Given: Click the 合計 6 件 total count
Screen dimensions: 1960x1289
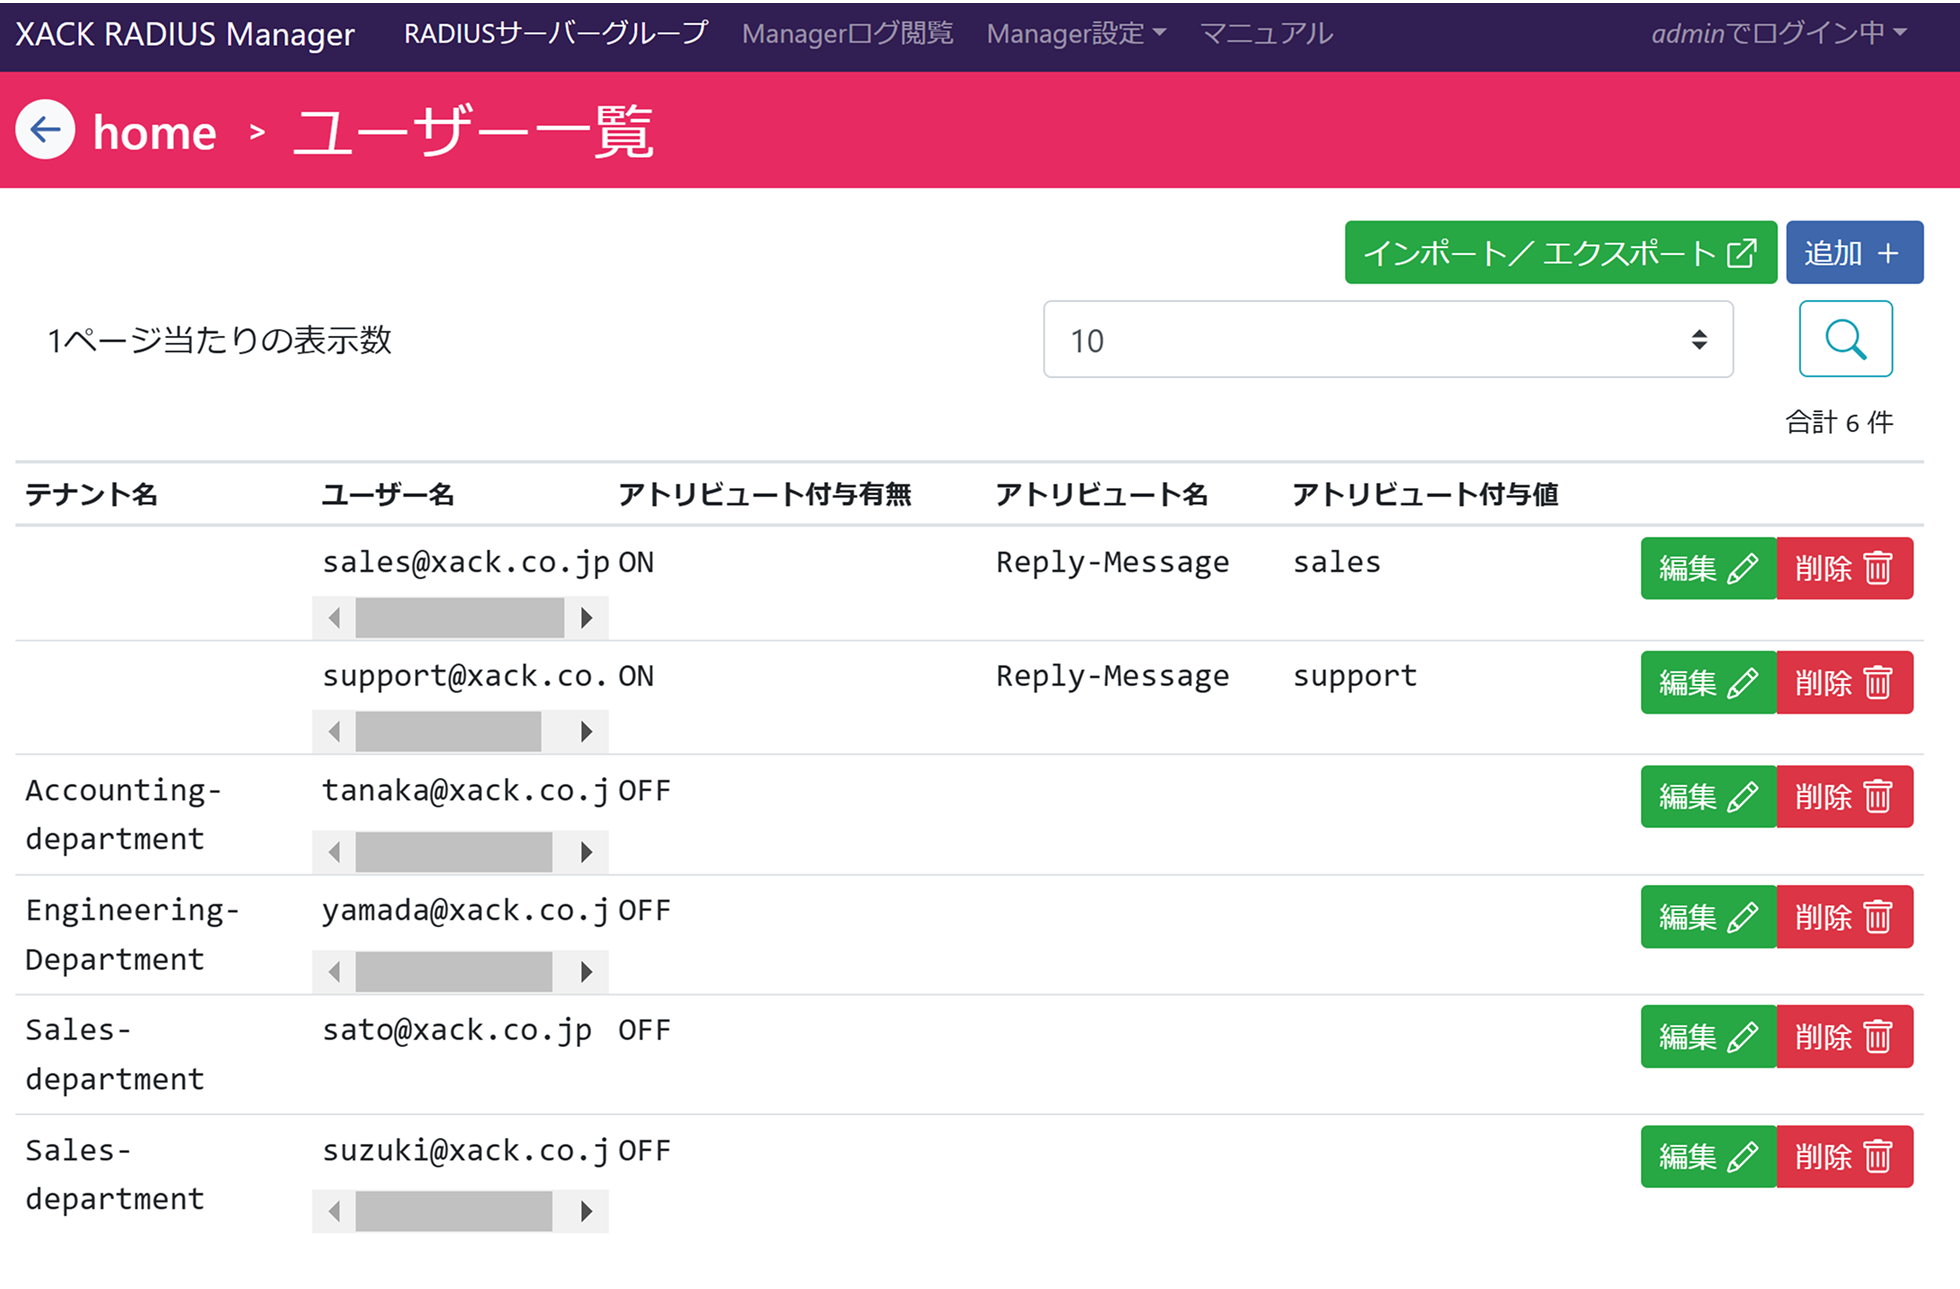Looking at the screenshot, I should (1839, 422).
